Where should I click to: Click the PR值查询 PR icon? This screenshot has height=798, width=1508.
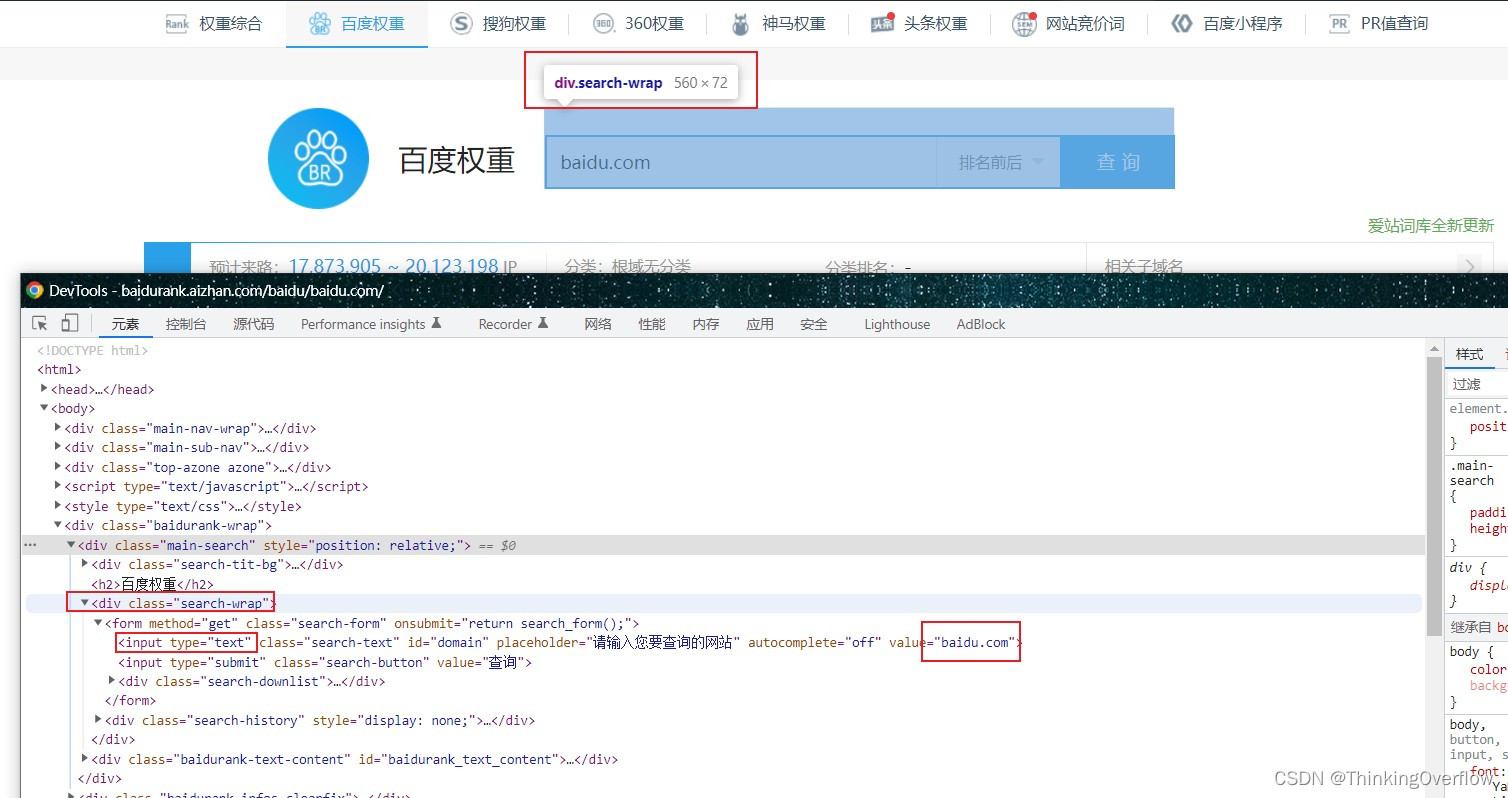(1340, 24)
